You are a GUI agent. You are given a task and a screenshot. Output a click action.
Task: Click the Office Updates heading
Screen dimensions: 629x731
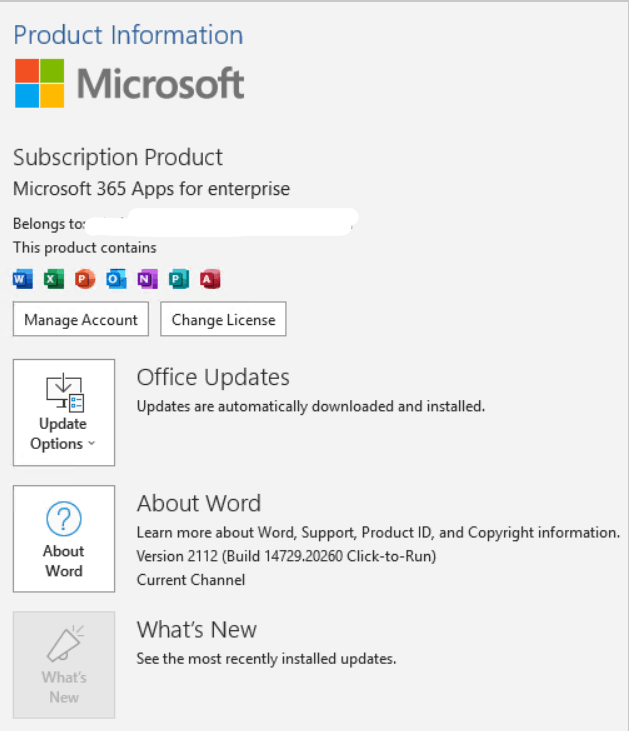(213, 377)
